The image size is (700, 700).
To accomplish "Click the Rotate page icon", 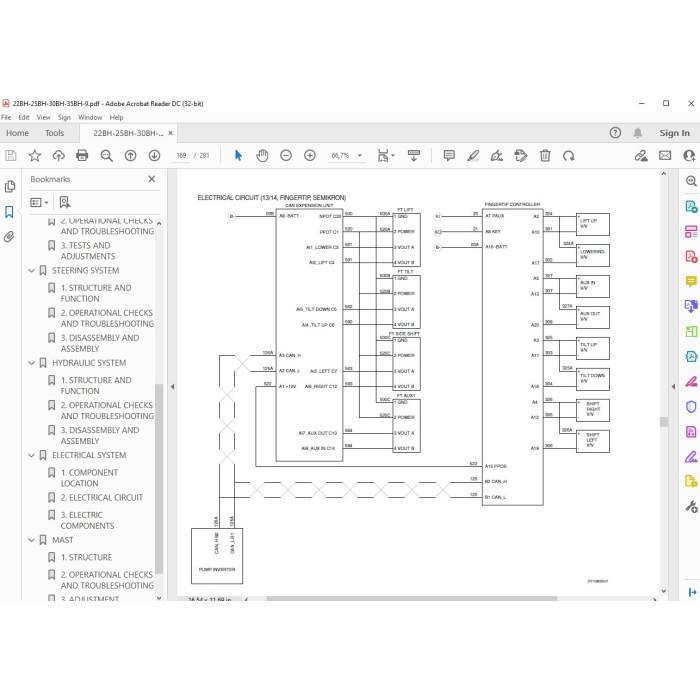I will (x=568, y=155).
